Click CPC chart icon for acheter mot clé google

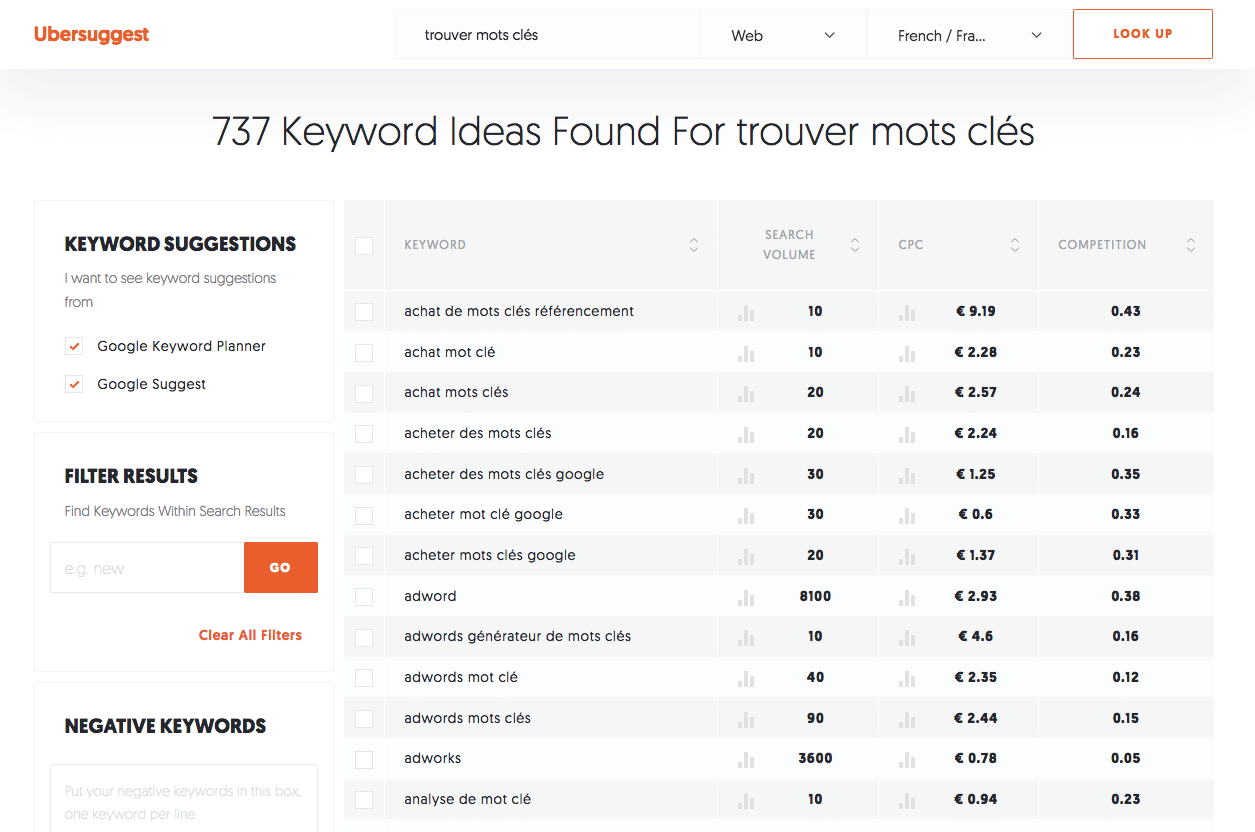[907, 515]
